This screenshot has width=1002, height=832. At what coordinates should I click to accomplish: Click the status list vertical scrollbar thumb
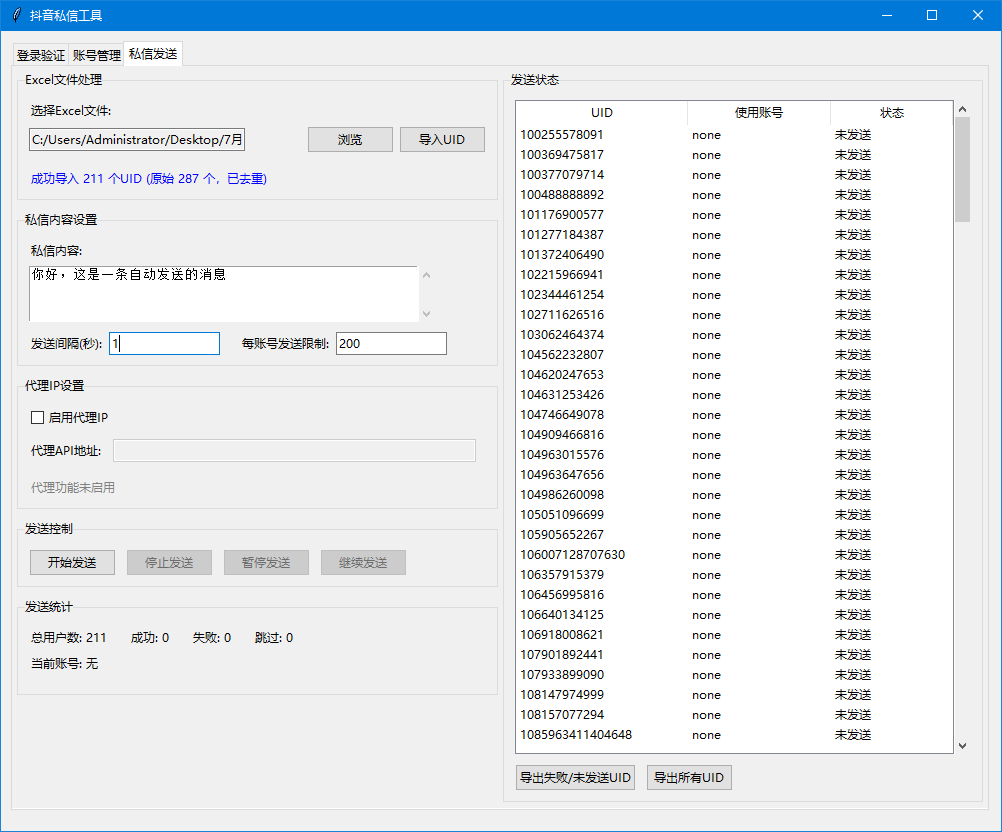962,169
